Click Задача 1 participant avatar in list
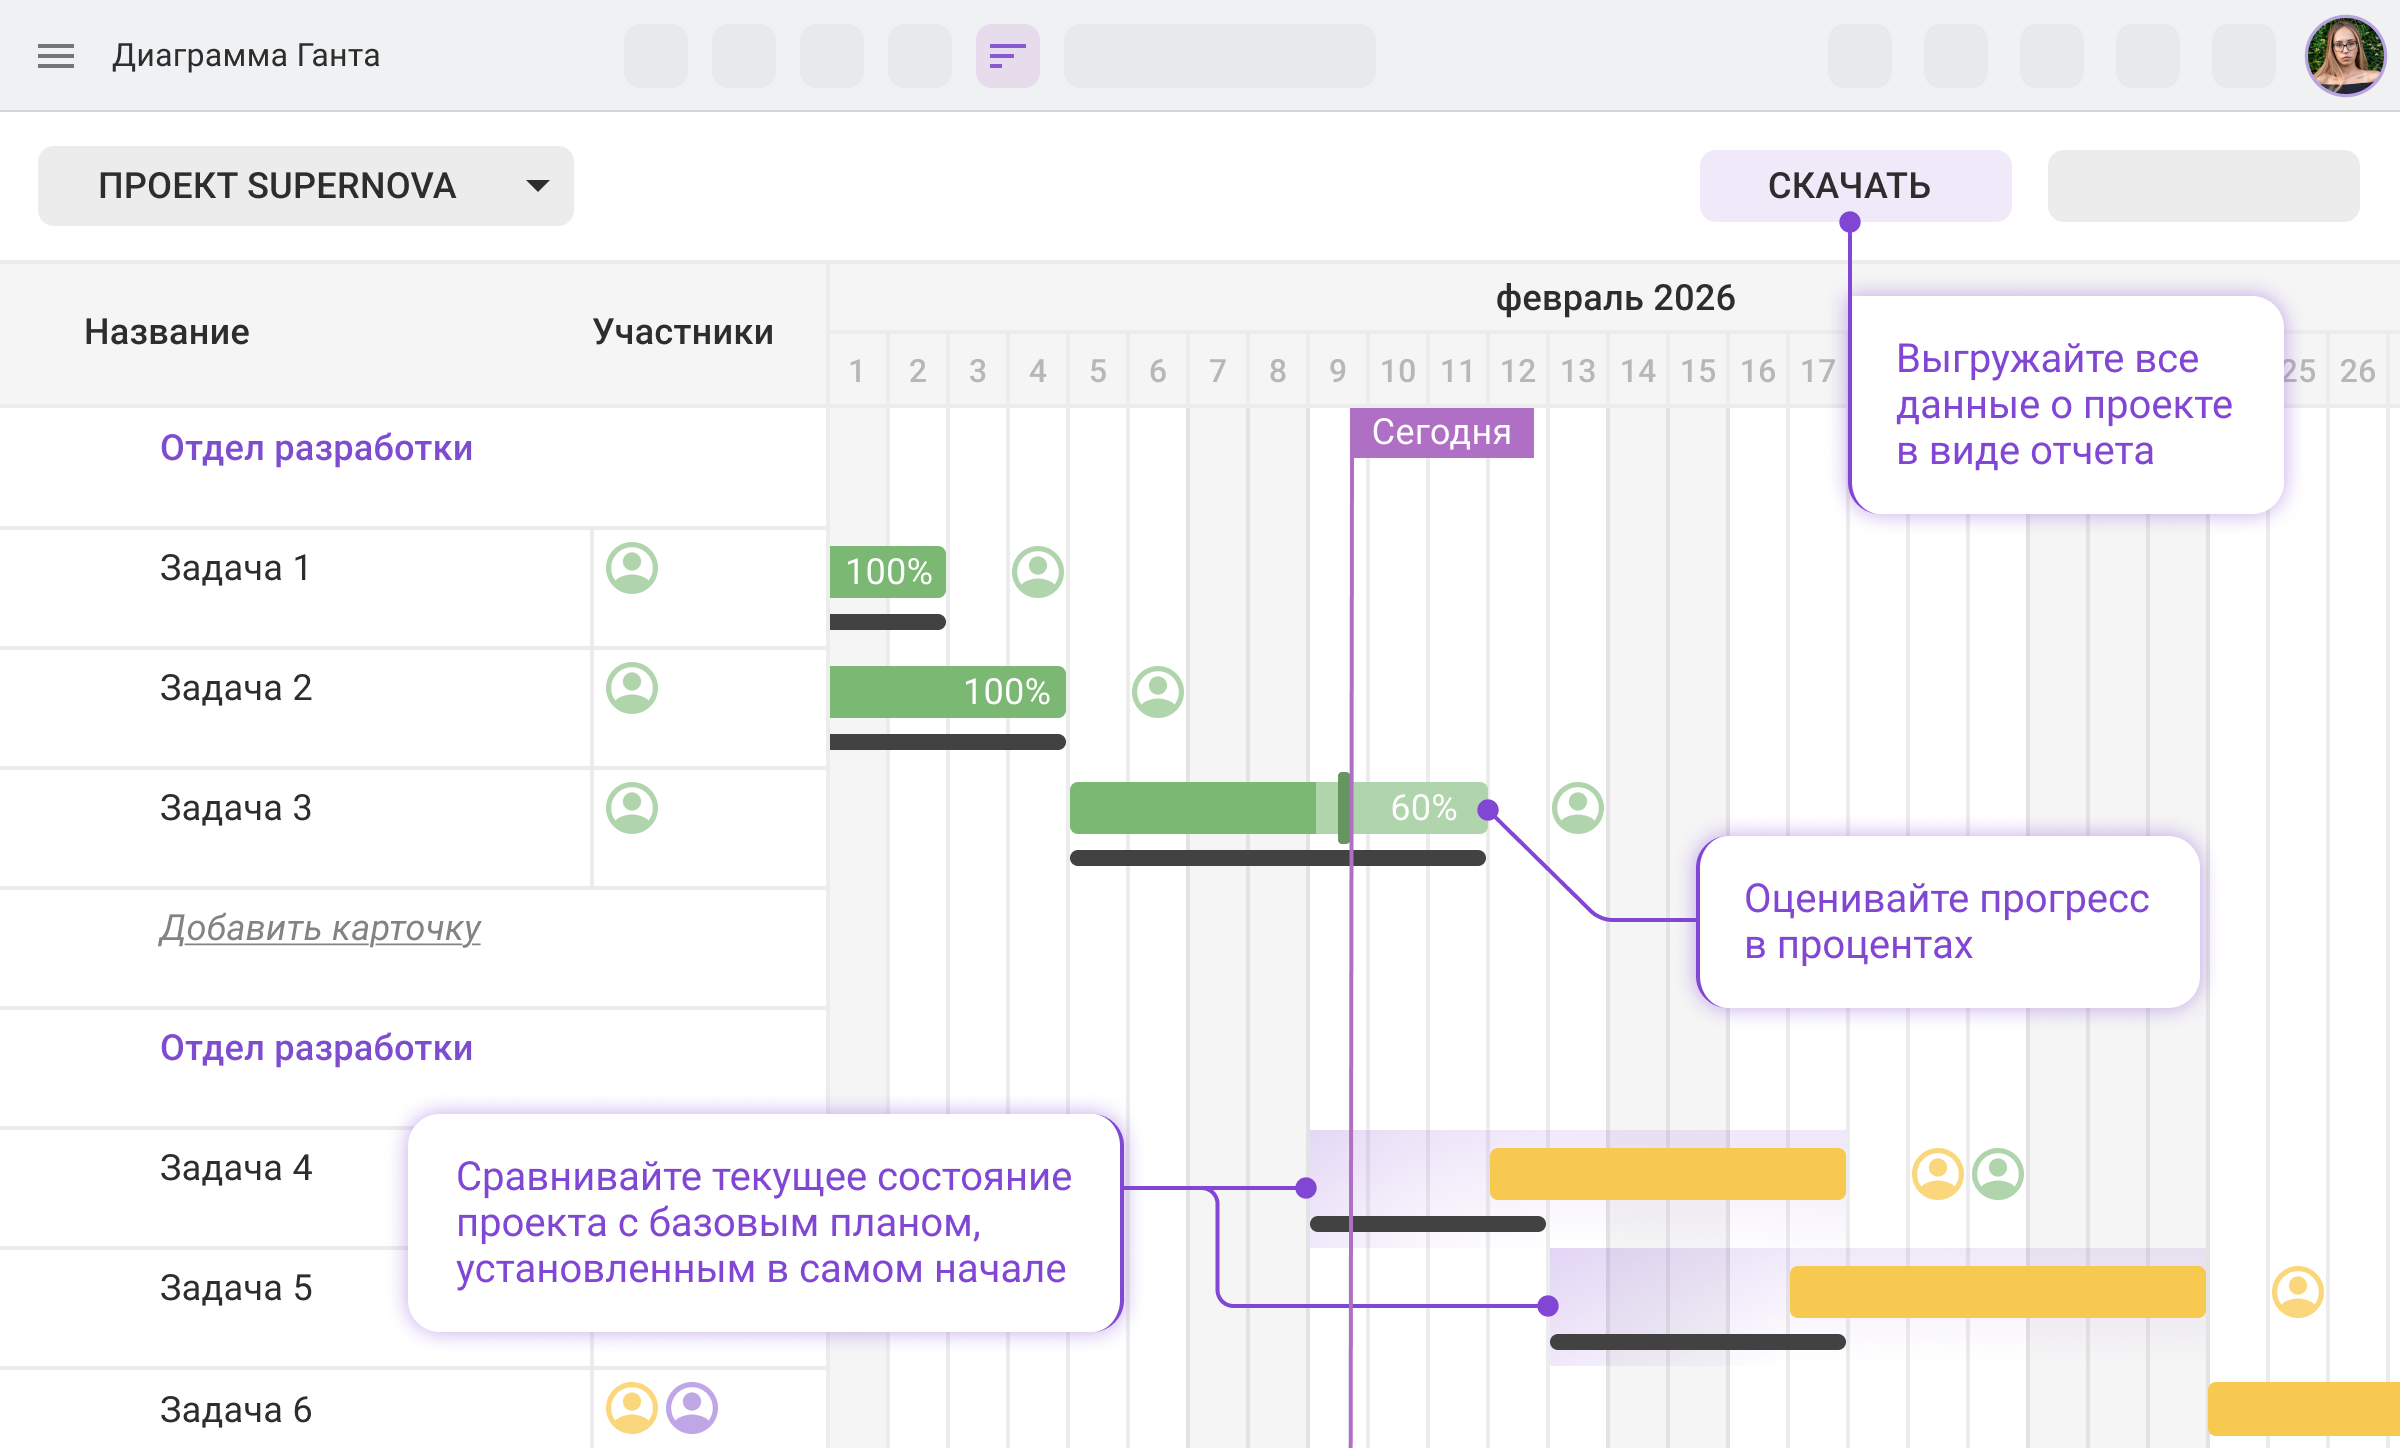This screenshot has width=2400, height=1448. coord(632,568)
